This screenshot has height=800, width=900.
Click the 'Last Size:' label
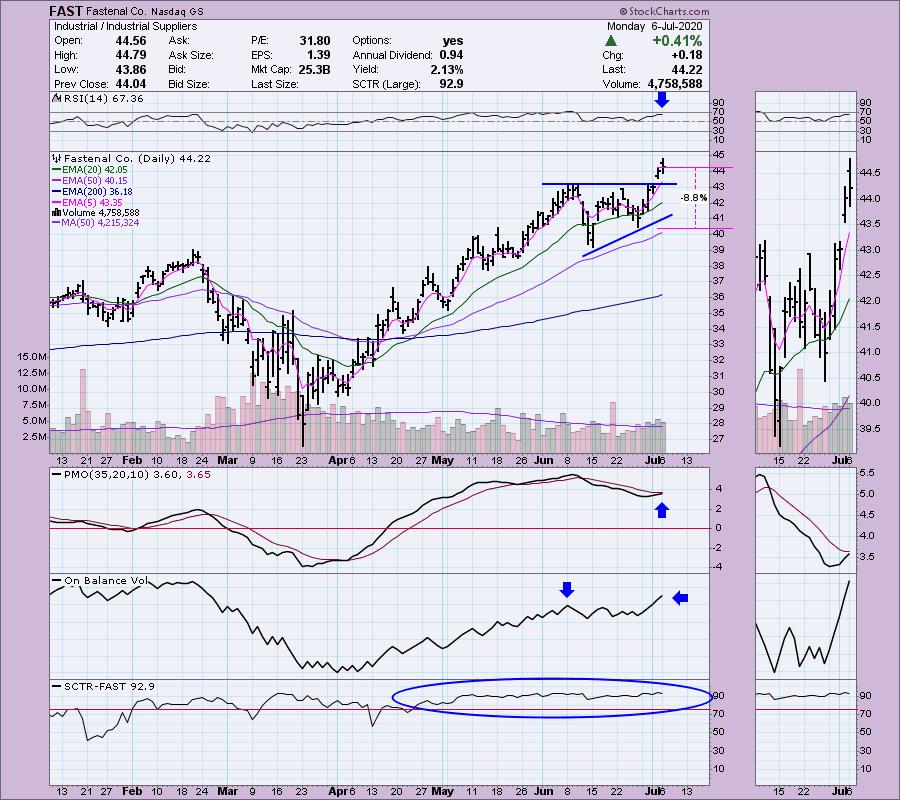[x=274, y=84]
